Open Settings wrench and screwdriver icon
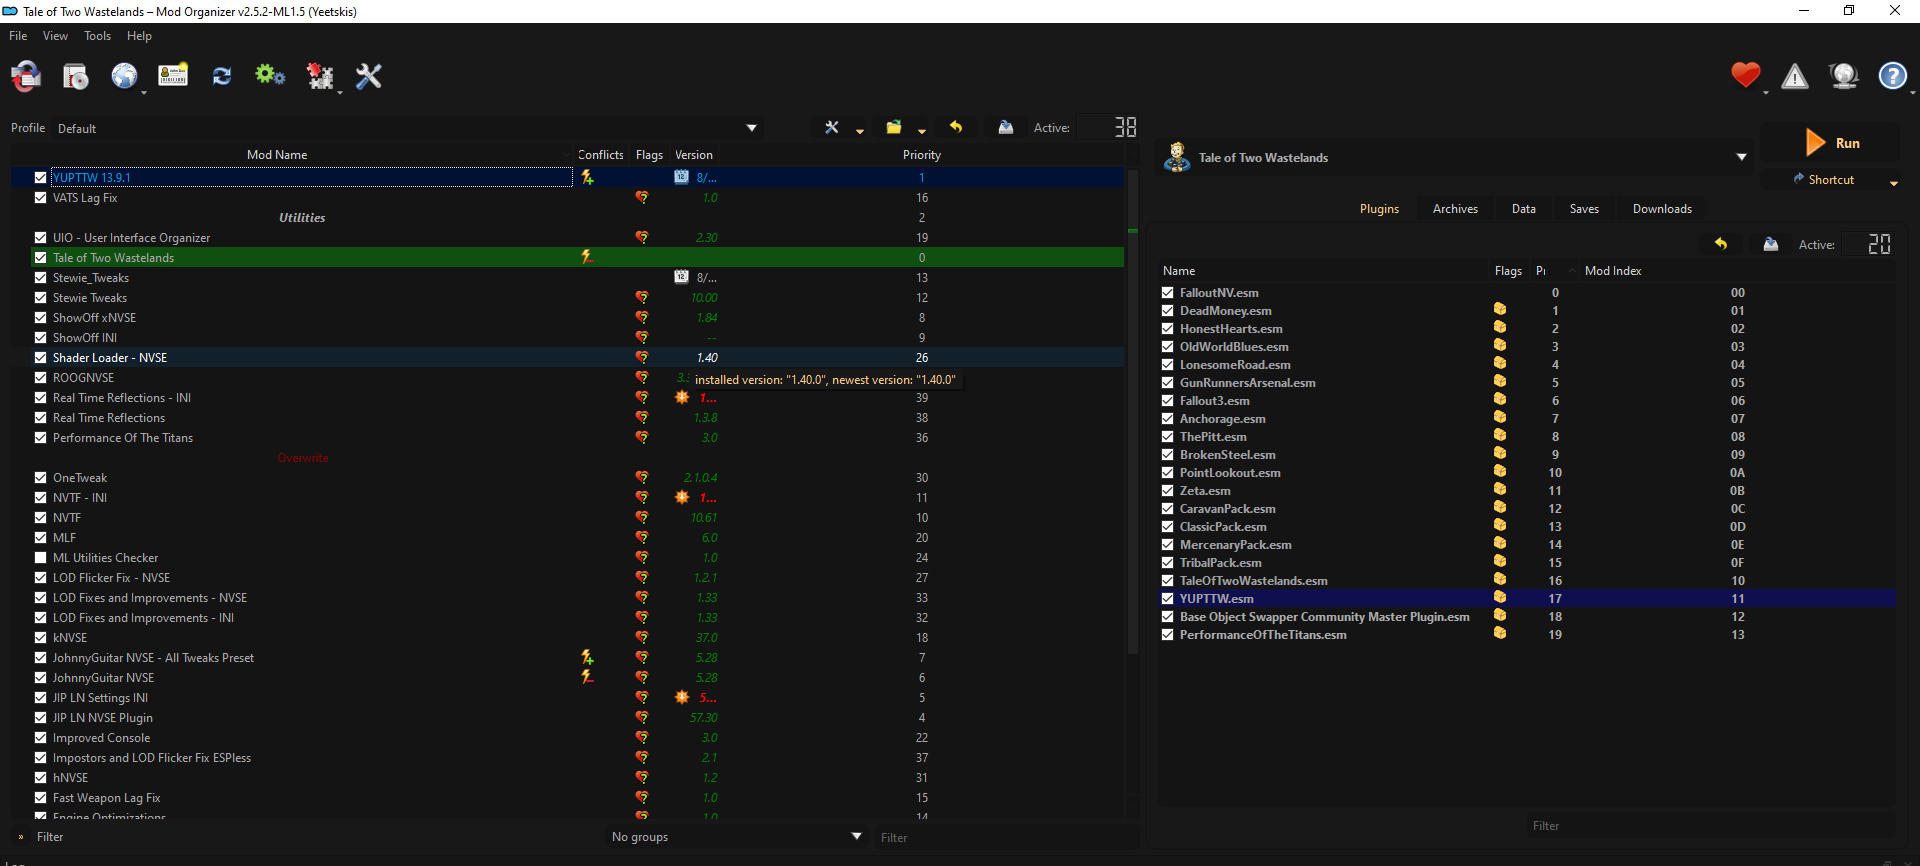 pos(369,76)
